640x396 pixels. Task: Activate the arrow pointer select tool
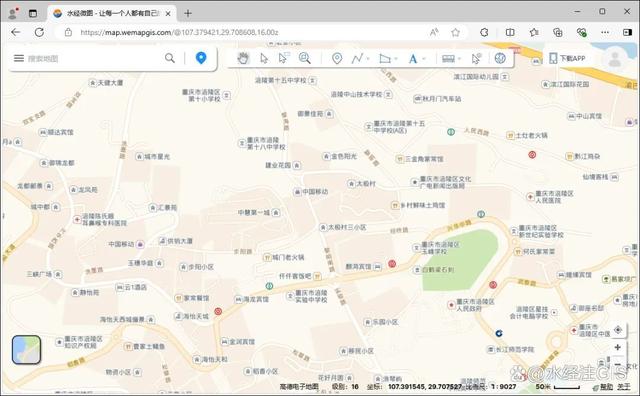click(264, 58)
